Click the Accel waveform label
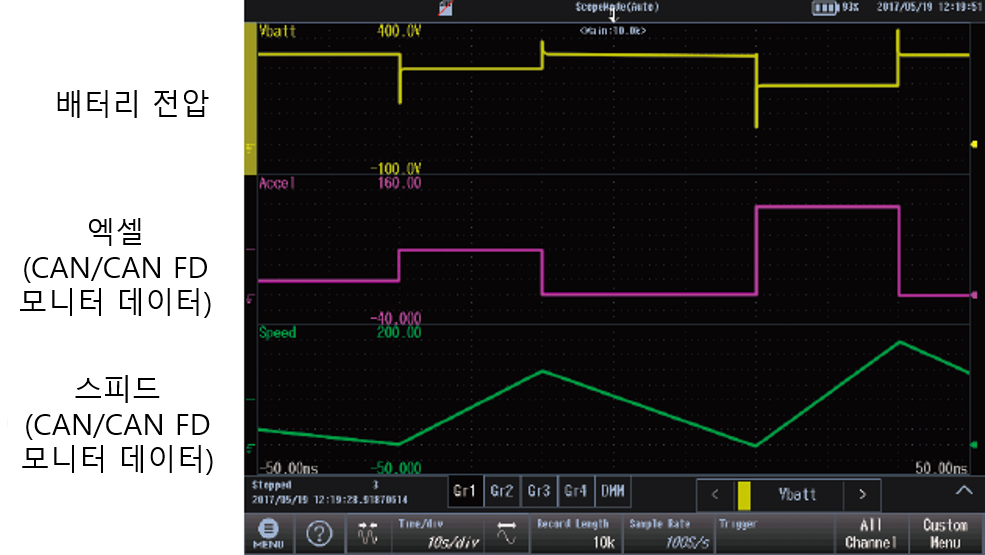Image resolution: width=985 pixels, height=555 pixels. tap(276, 184)
